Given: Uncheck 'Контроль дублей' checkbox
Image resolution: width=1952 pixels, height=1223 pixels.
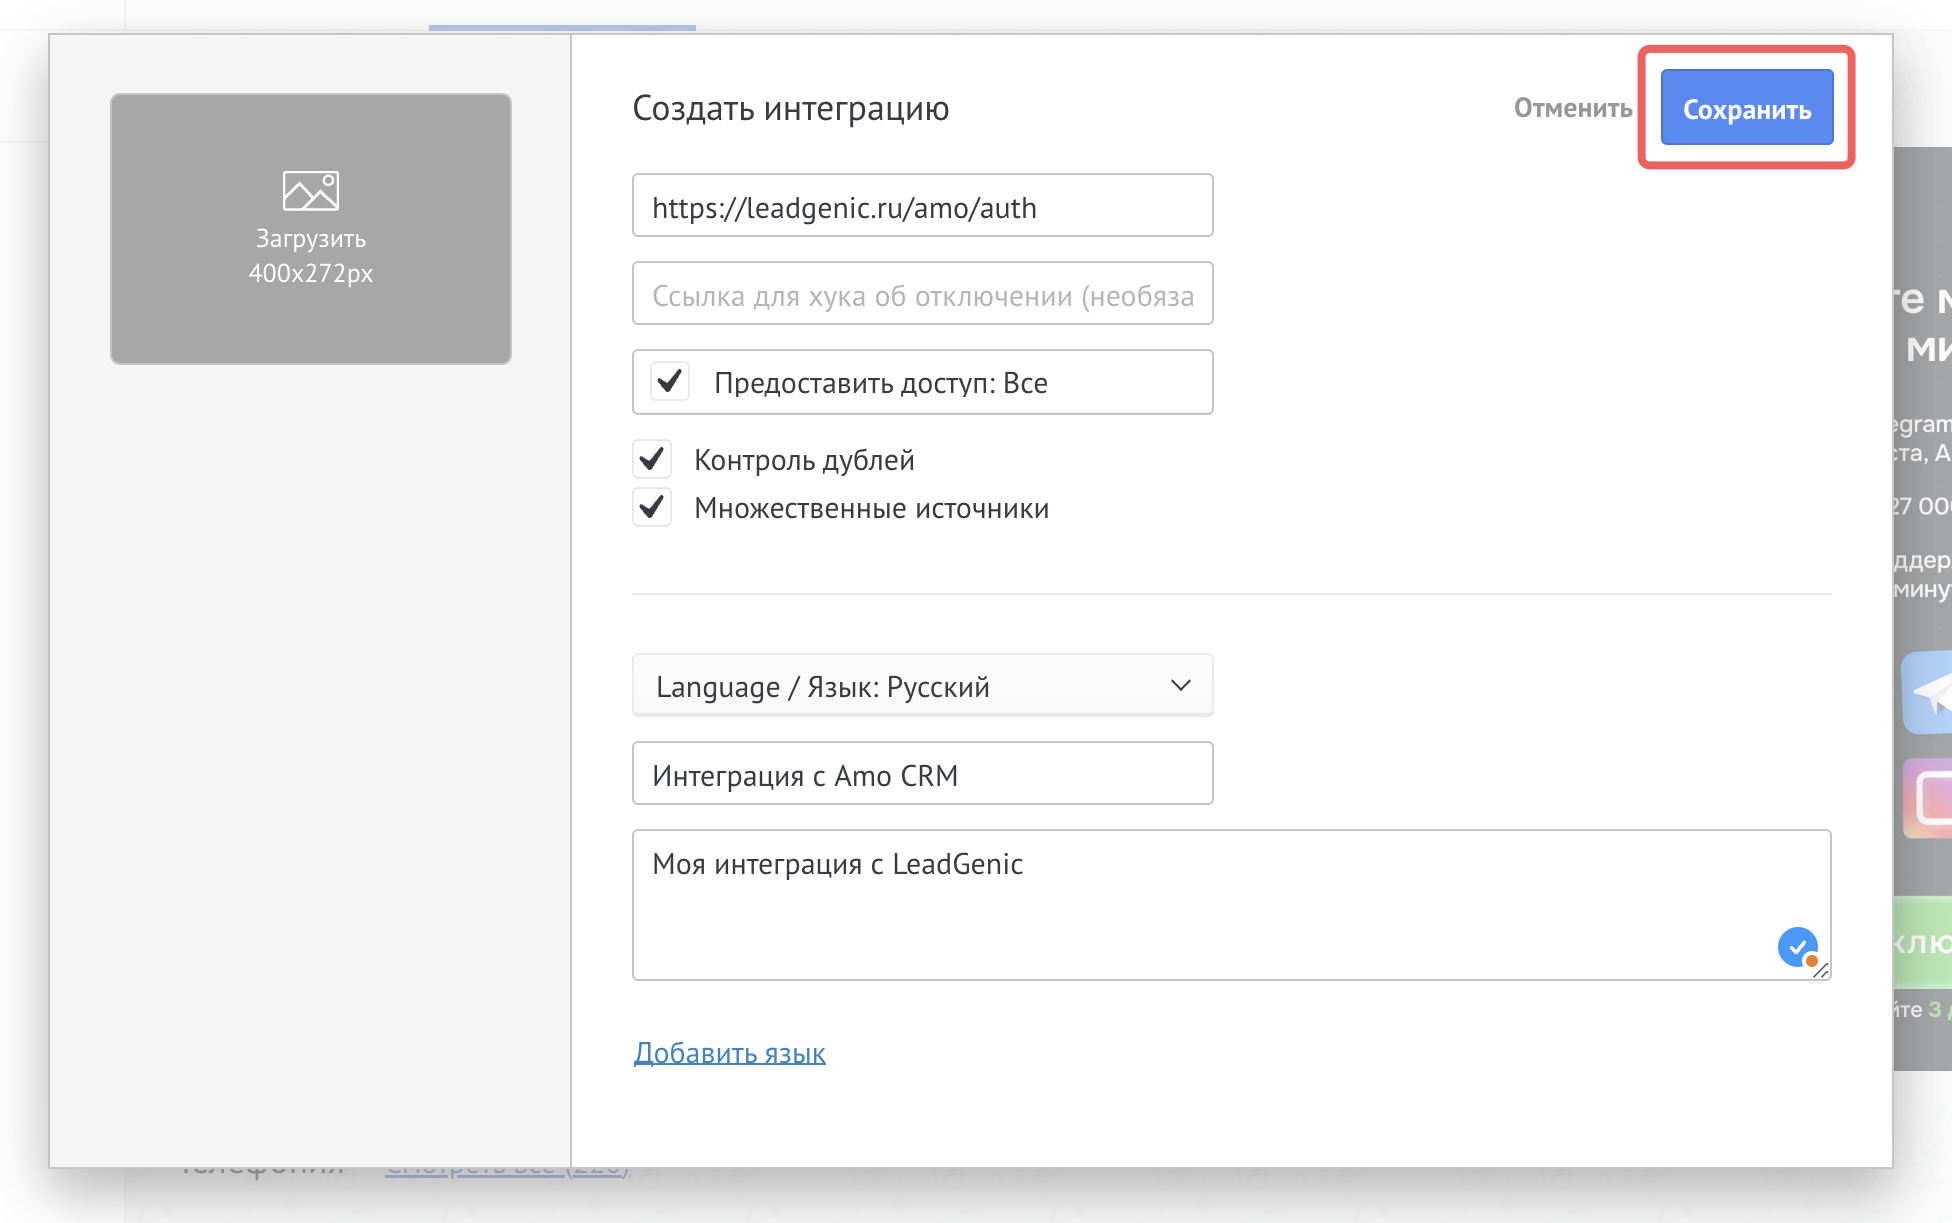Looking at the screenshot, I should [652, 459].
